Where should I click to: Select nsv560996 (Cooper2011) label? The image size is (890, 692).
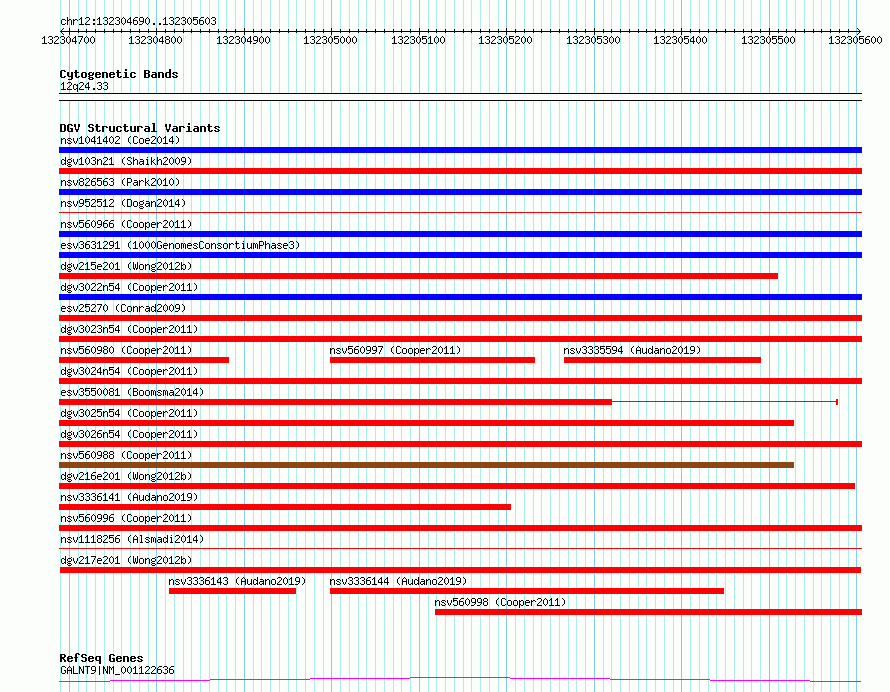pyautogui.click(x=126, y=518)
